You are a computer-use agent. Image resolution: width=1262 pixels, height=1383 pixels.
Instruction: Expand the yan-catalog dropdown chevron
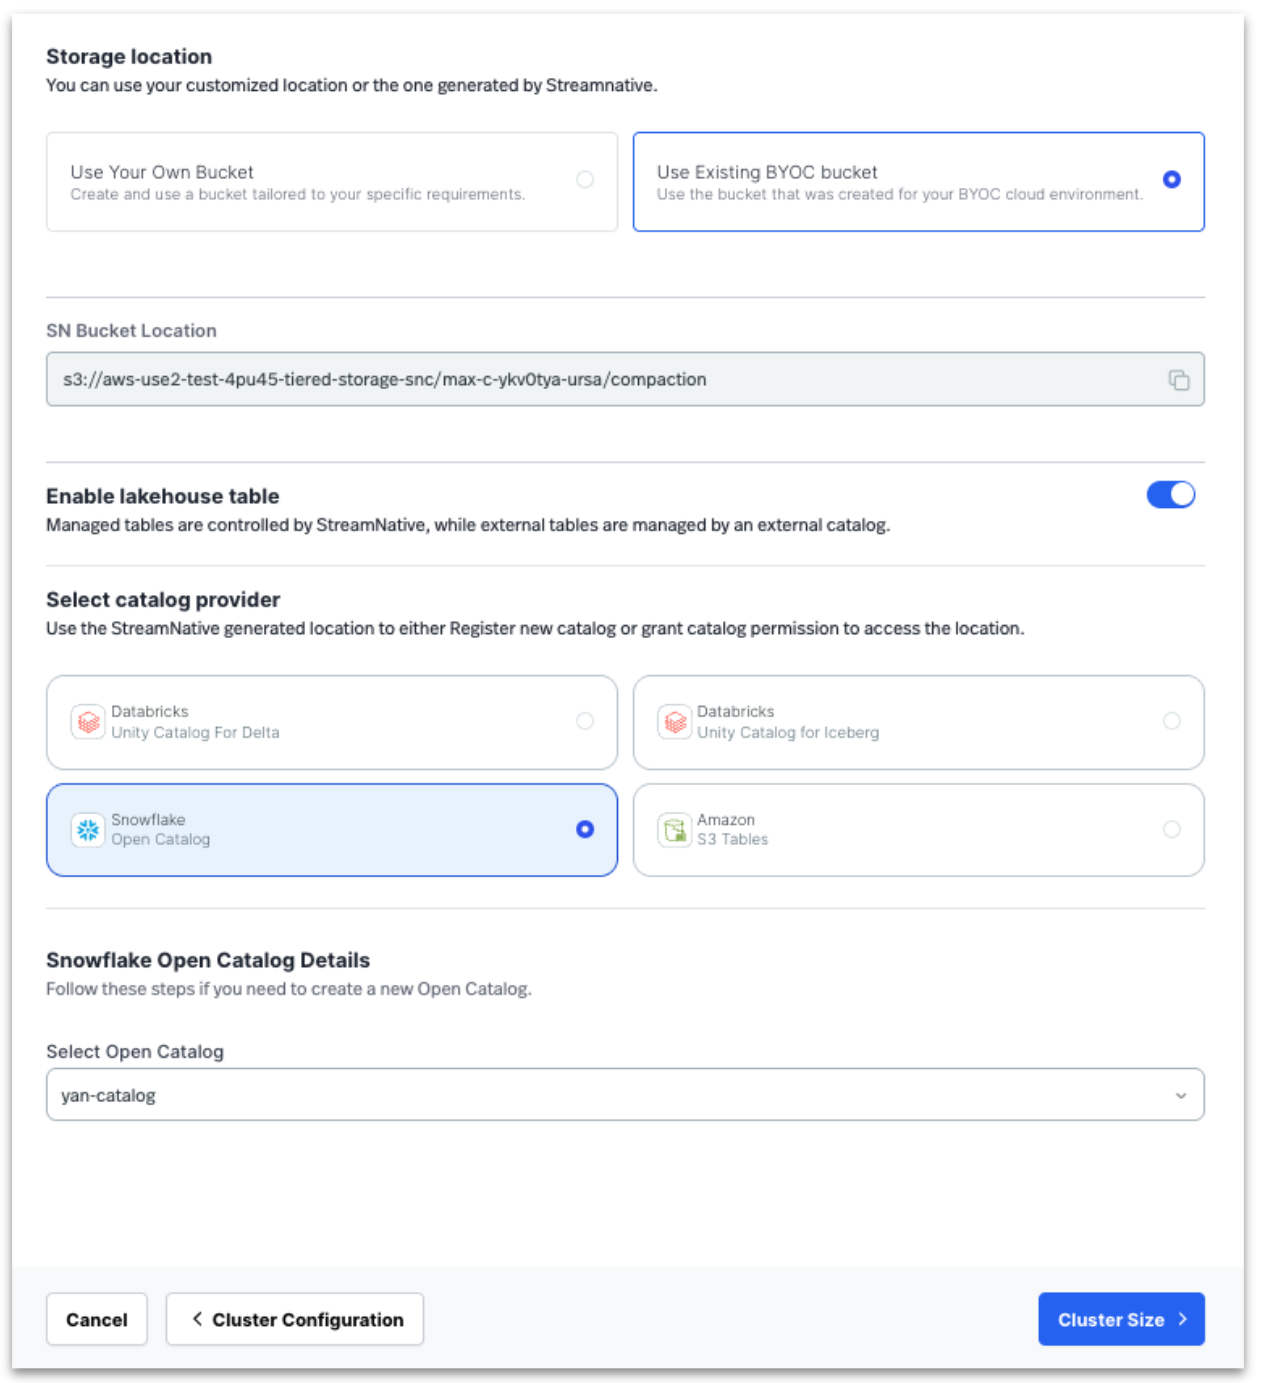coord(1180,1095)
